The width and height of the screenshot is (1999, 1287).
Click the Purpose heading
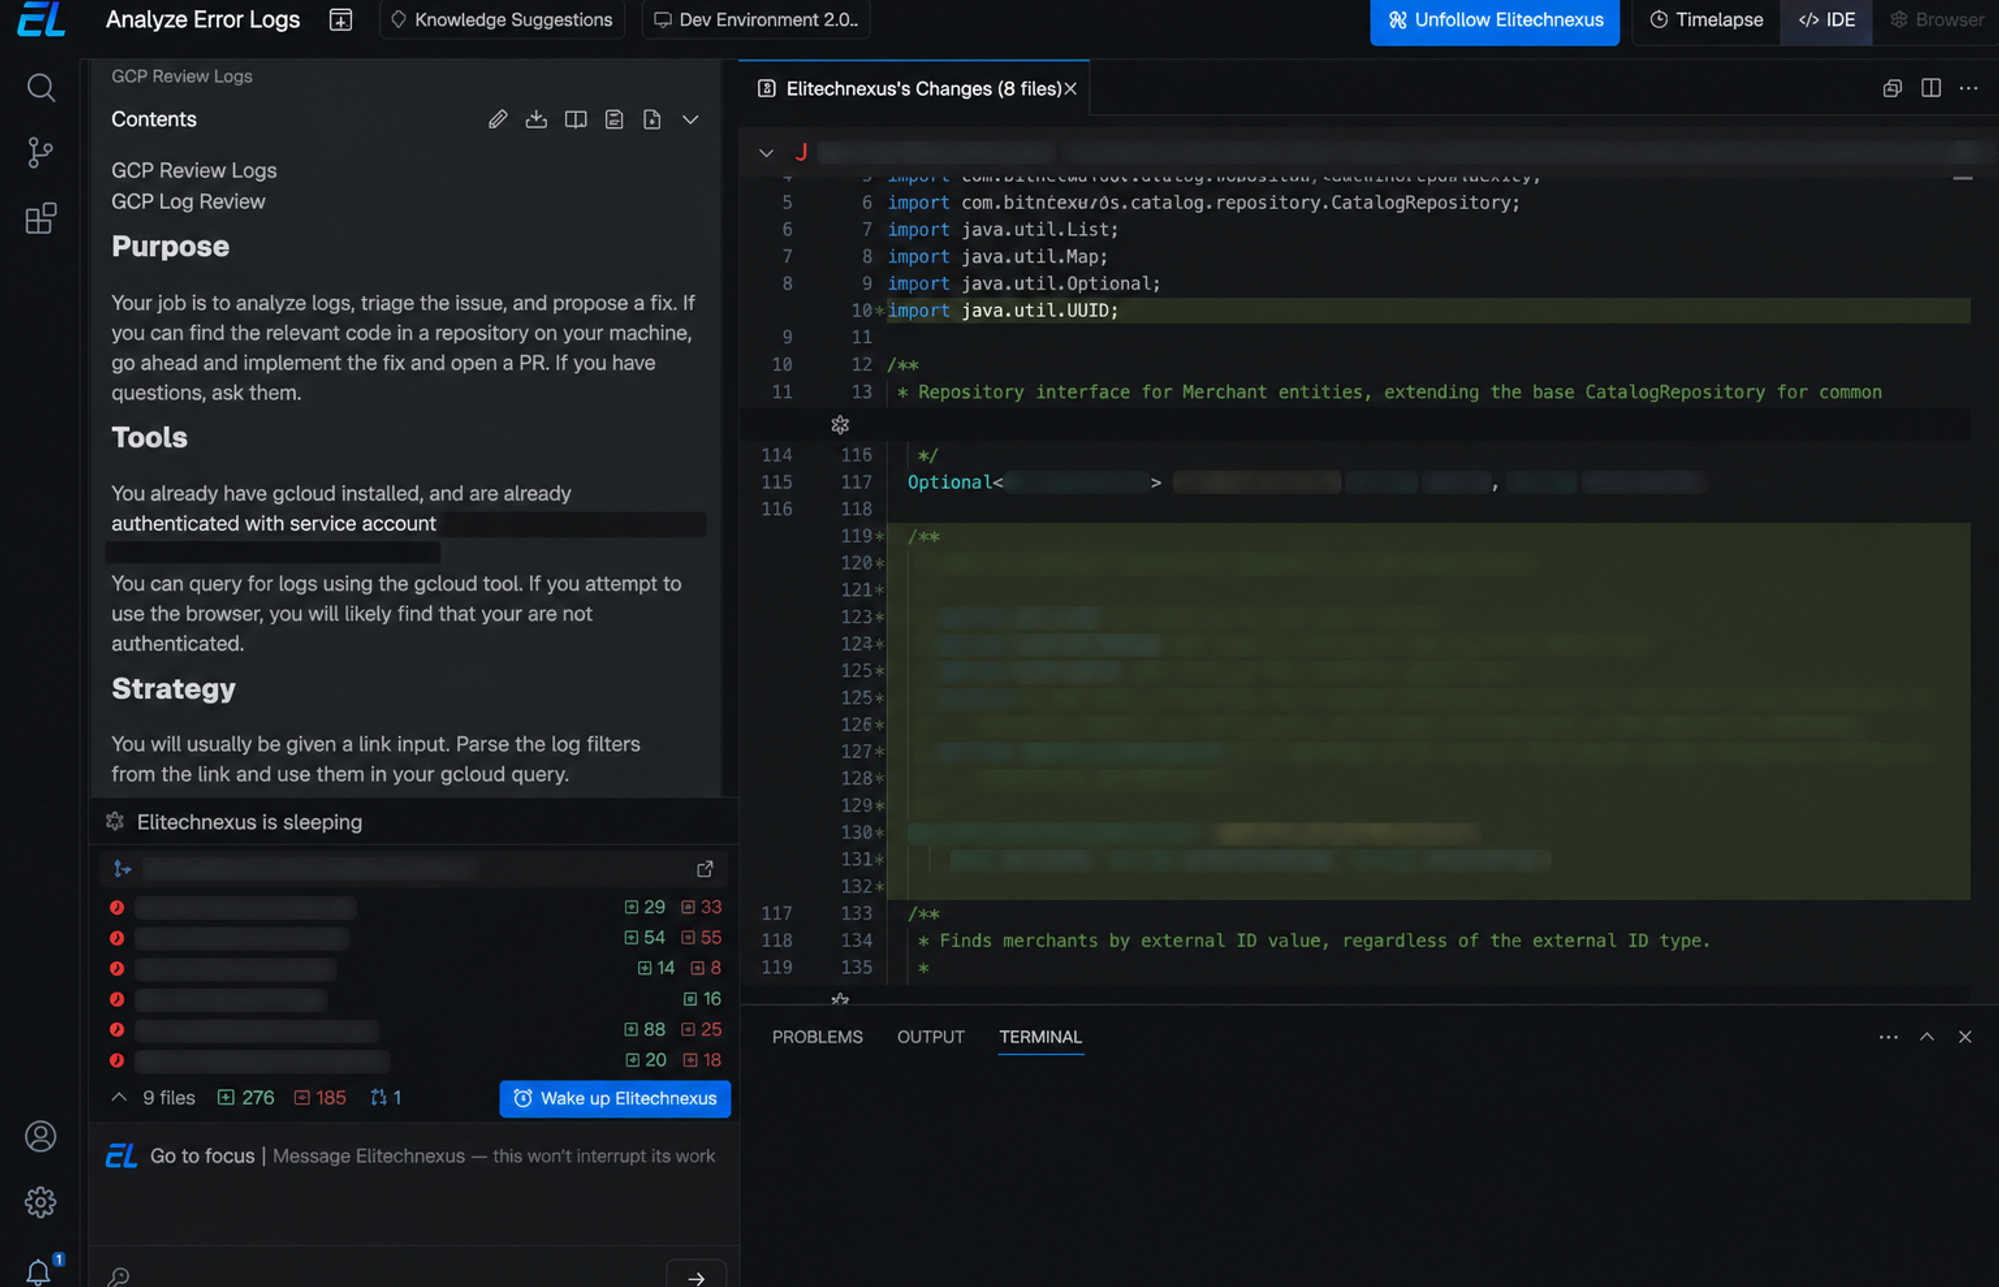click(x=170, y=247)
